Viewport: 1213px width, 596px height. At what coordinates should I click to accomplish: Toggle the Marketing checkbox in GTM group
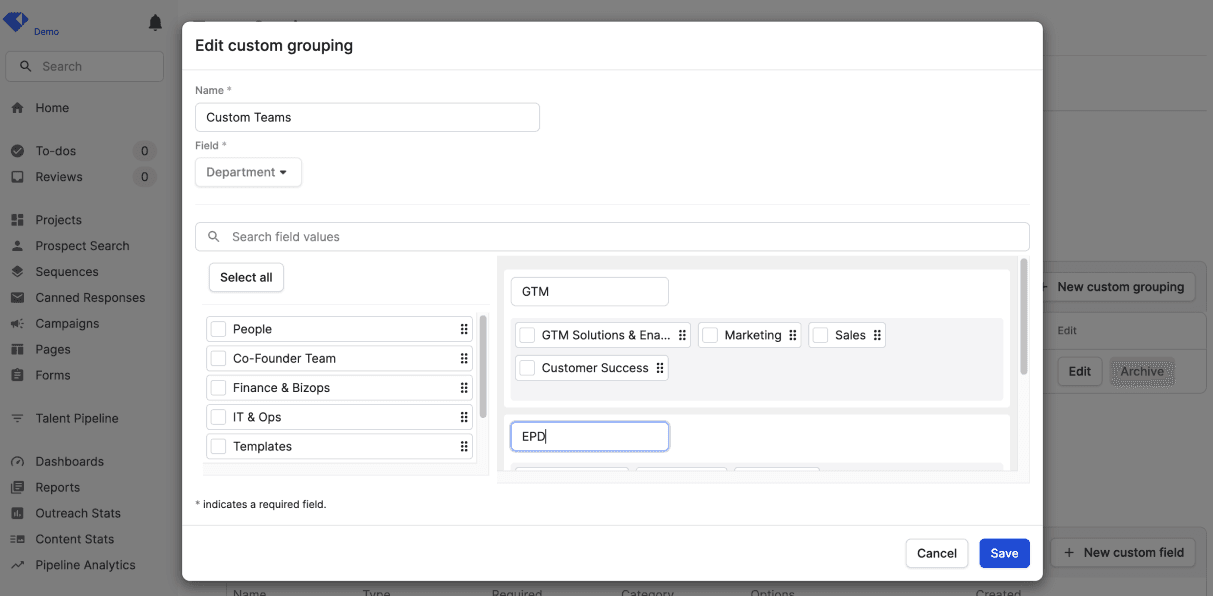tap(710, 335)
